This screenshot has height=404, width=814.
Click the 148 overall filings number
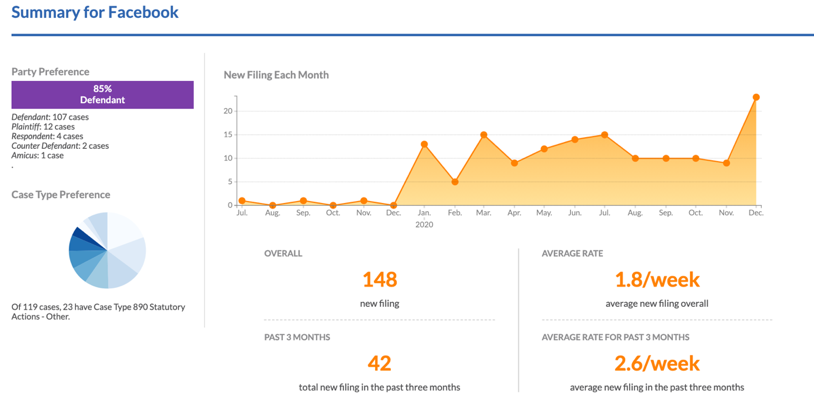[379, 279]
